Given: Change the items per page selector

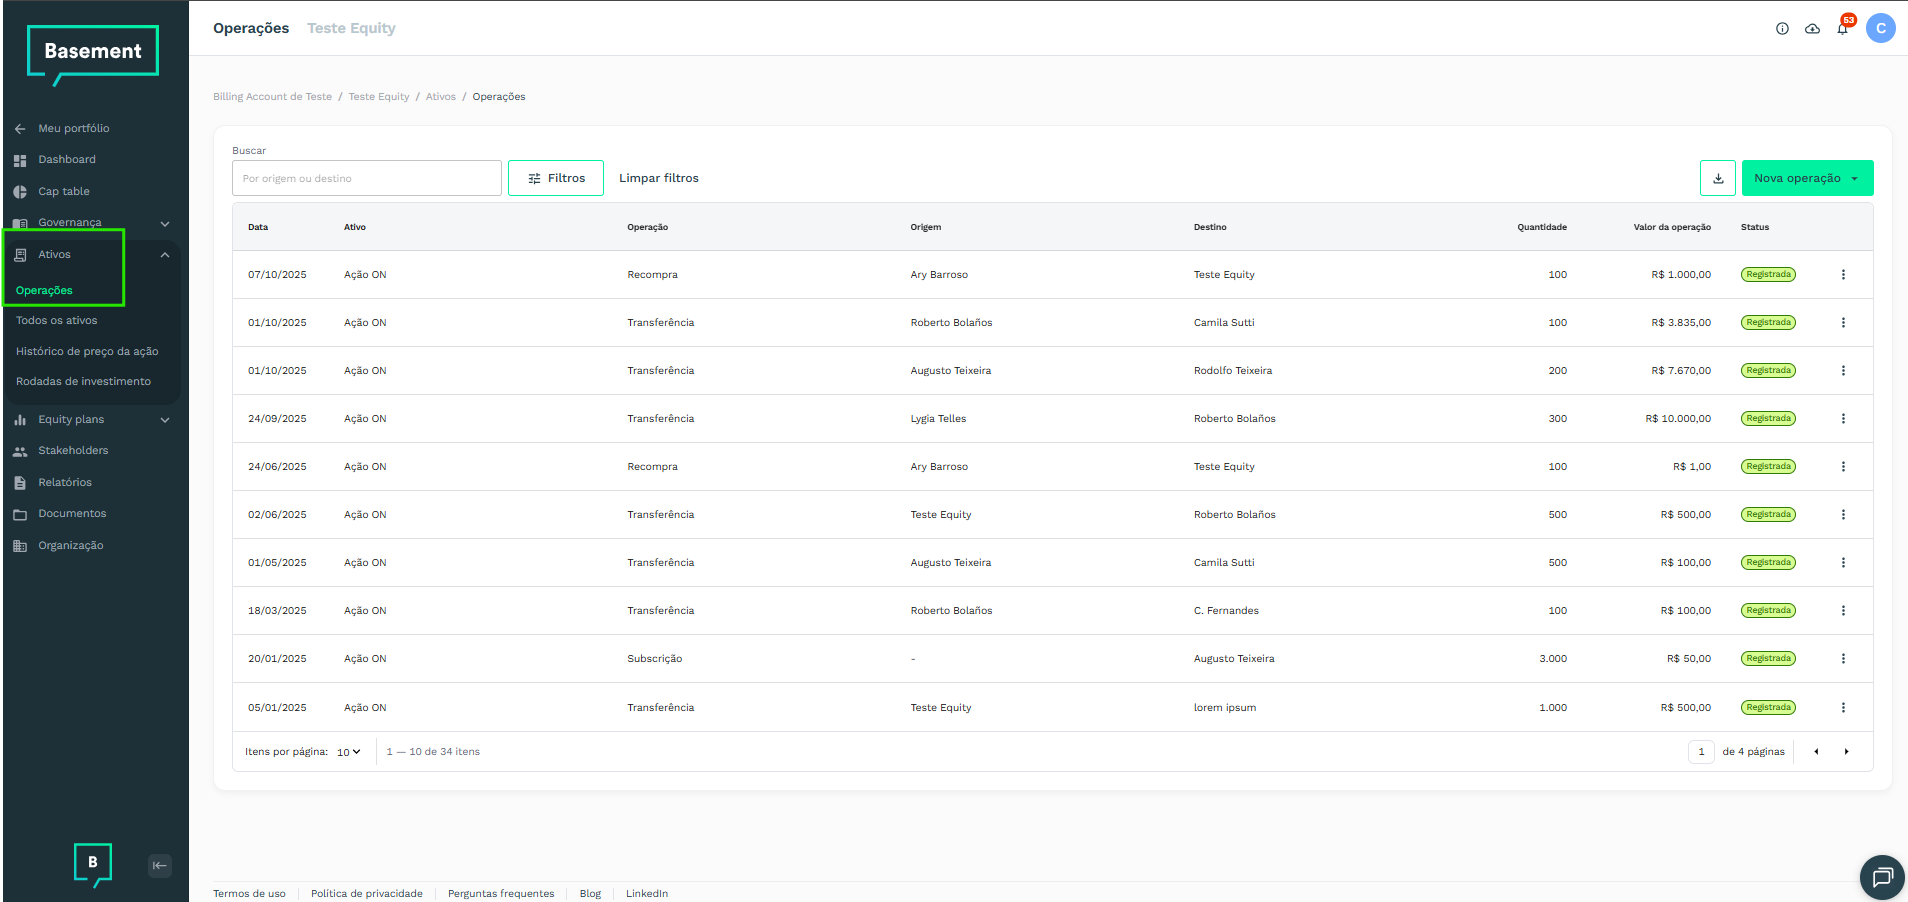Looking at the screenshot, I should tap(348, 752).
